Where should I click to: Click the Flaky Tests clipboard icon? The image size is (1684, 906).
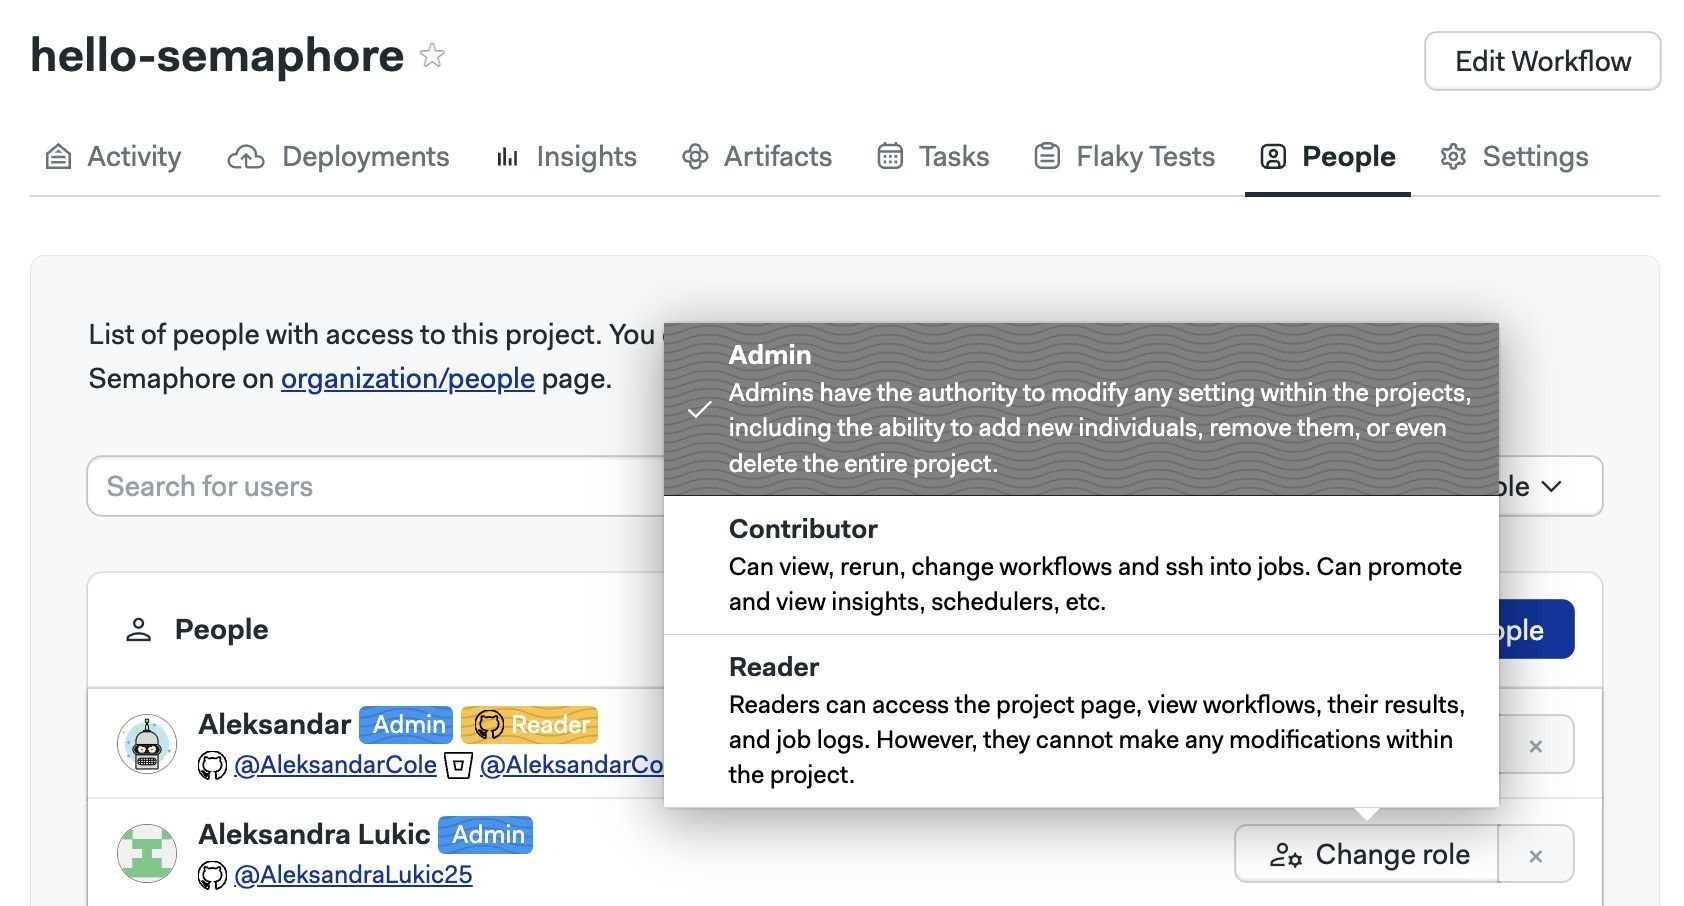[x=1047, y=157]
